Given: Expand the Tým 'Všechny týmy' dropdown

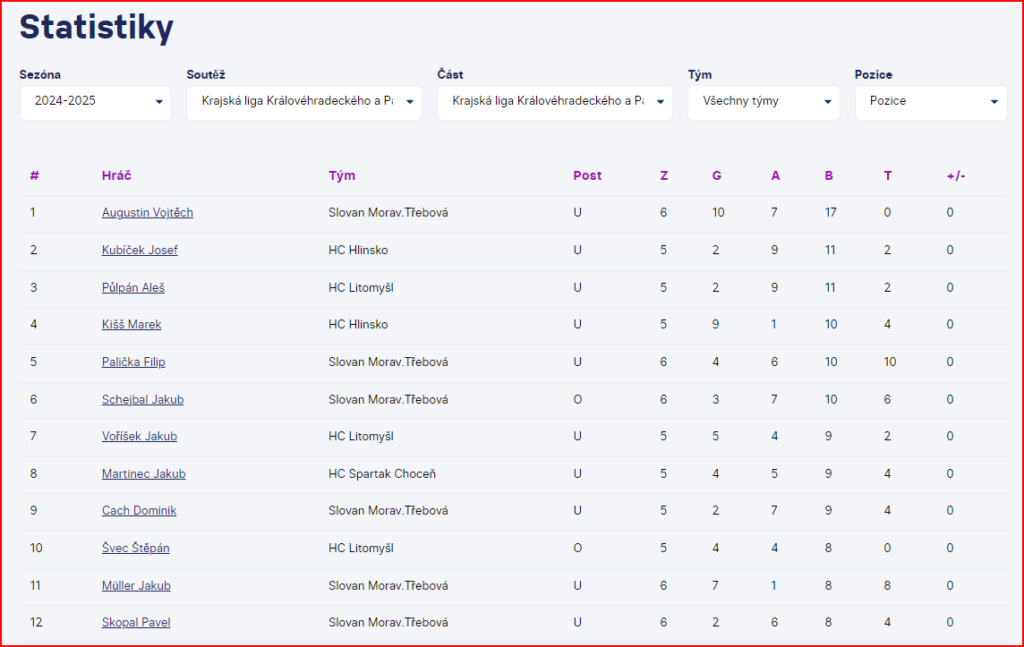Looking at the screenshot, I should 763,102.
